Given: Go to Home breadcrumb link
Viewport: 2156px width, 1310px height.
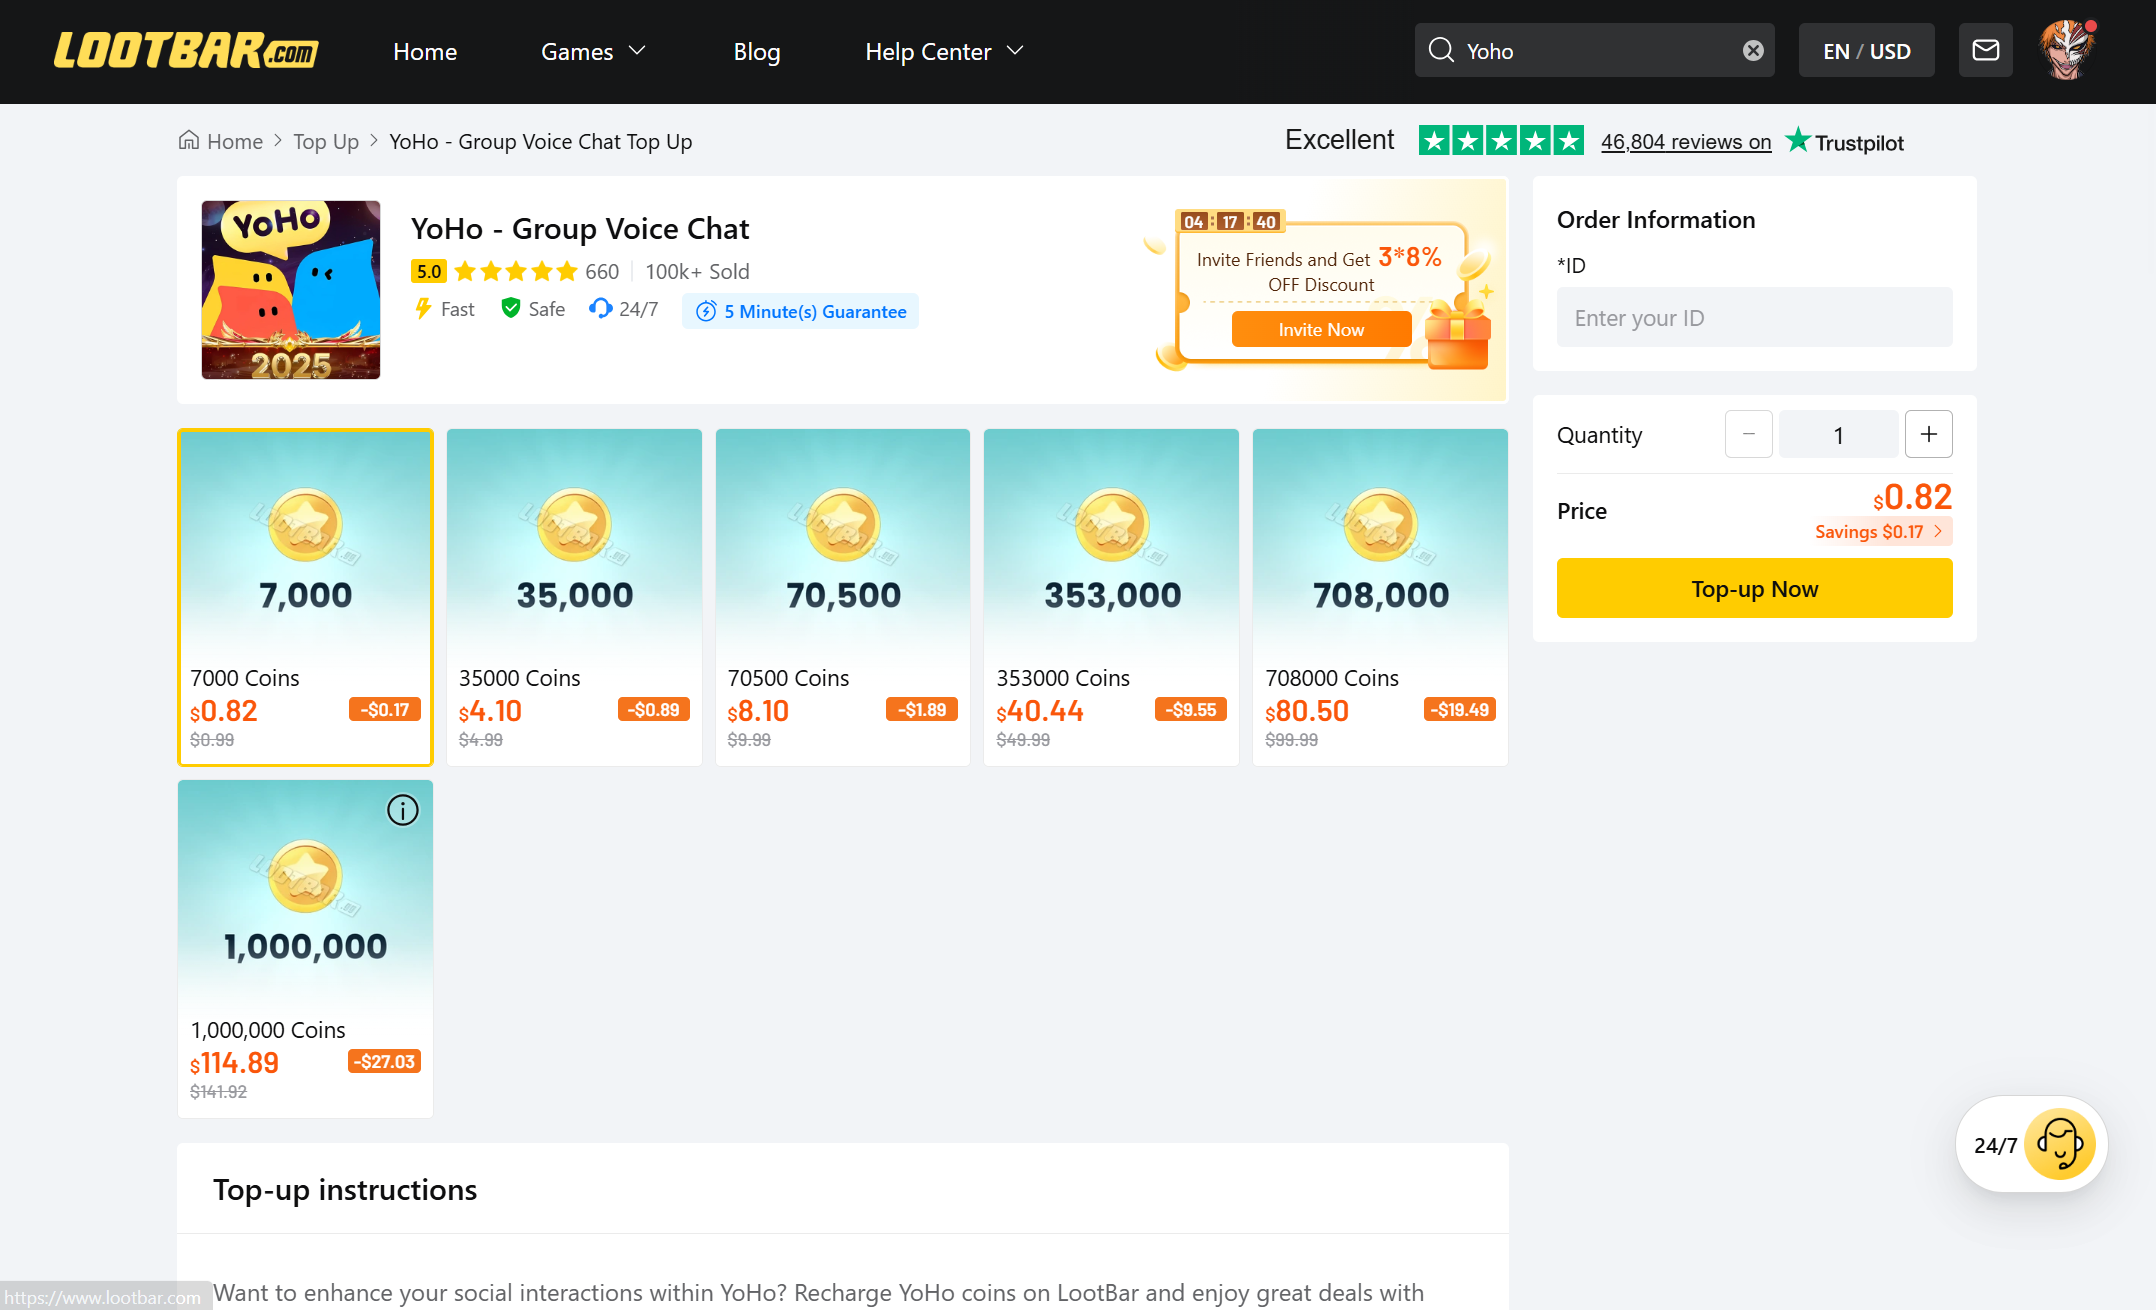Looking at the screenshot, I should point(235,141).
